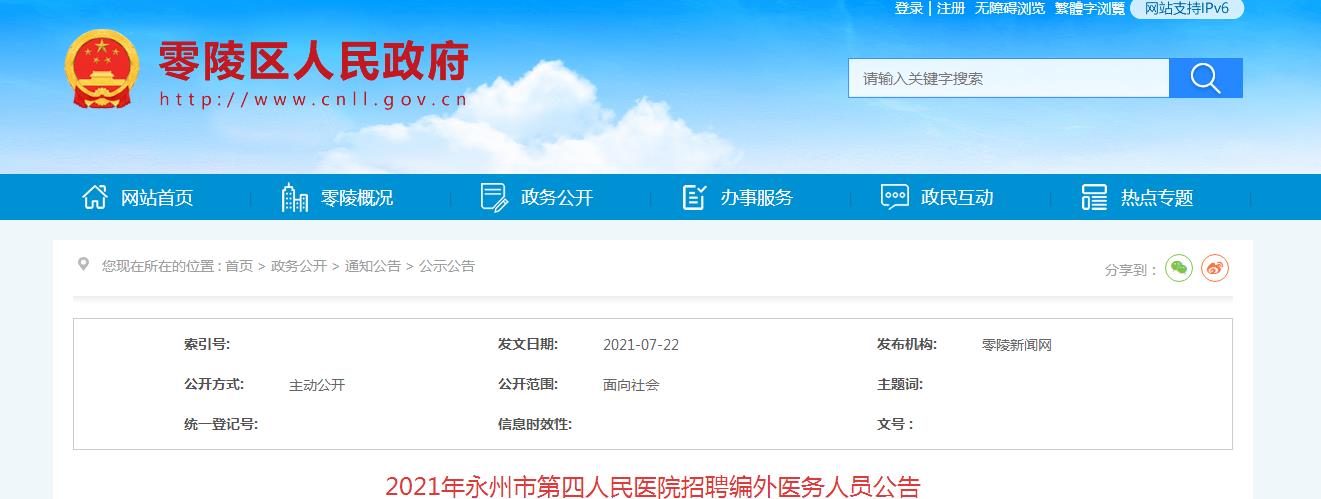
Task: Go to 政务公开 in breadcrumb
Action: click(299, 266)
